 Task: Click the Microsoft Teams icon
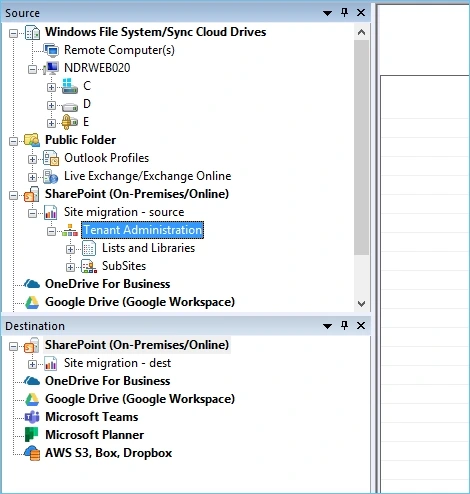32,417
